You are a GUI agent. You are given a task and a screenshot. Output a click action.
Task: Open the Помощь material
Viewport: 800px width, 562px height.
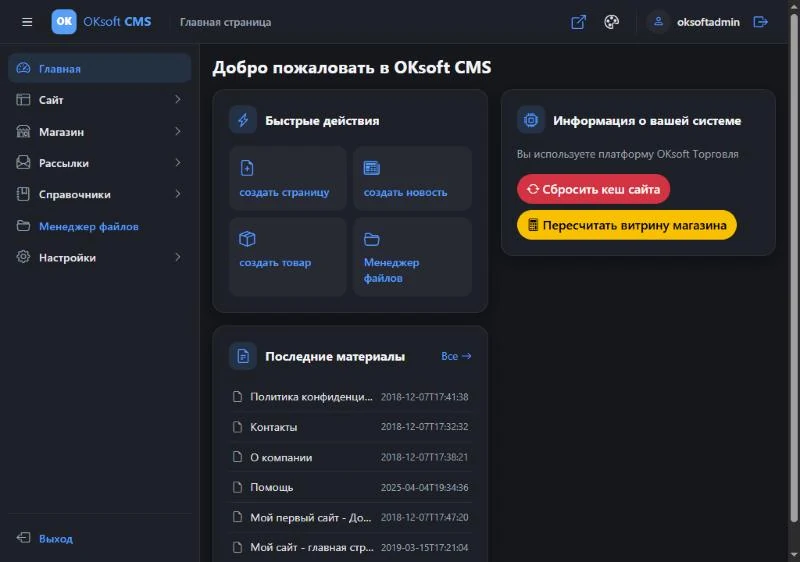pos(271,488)
